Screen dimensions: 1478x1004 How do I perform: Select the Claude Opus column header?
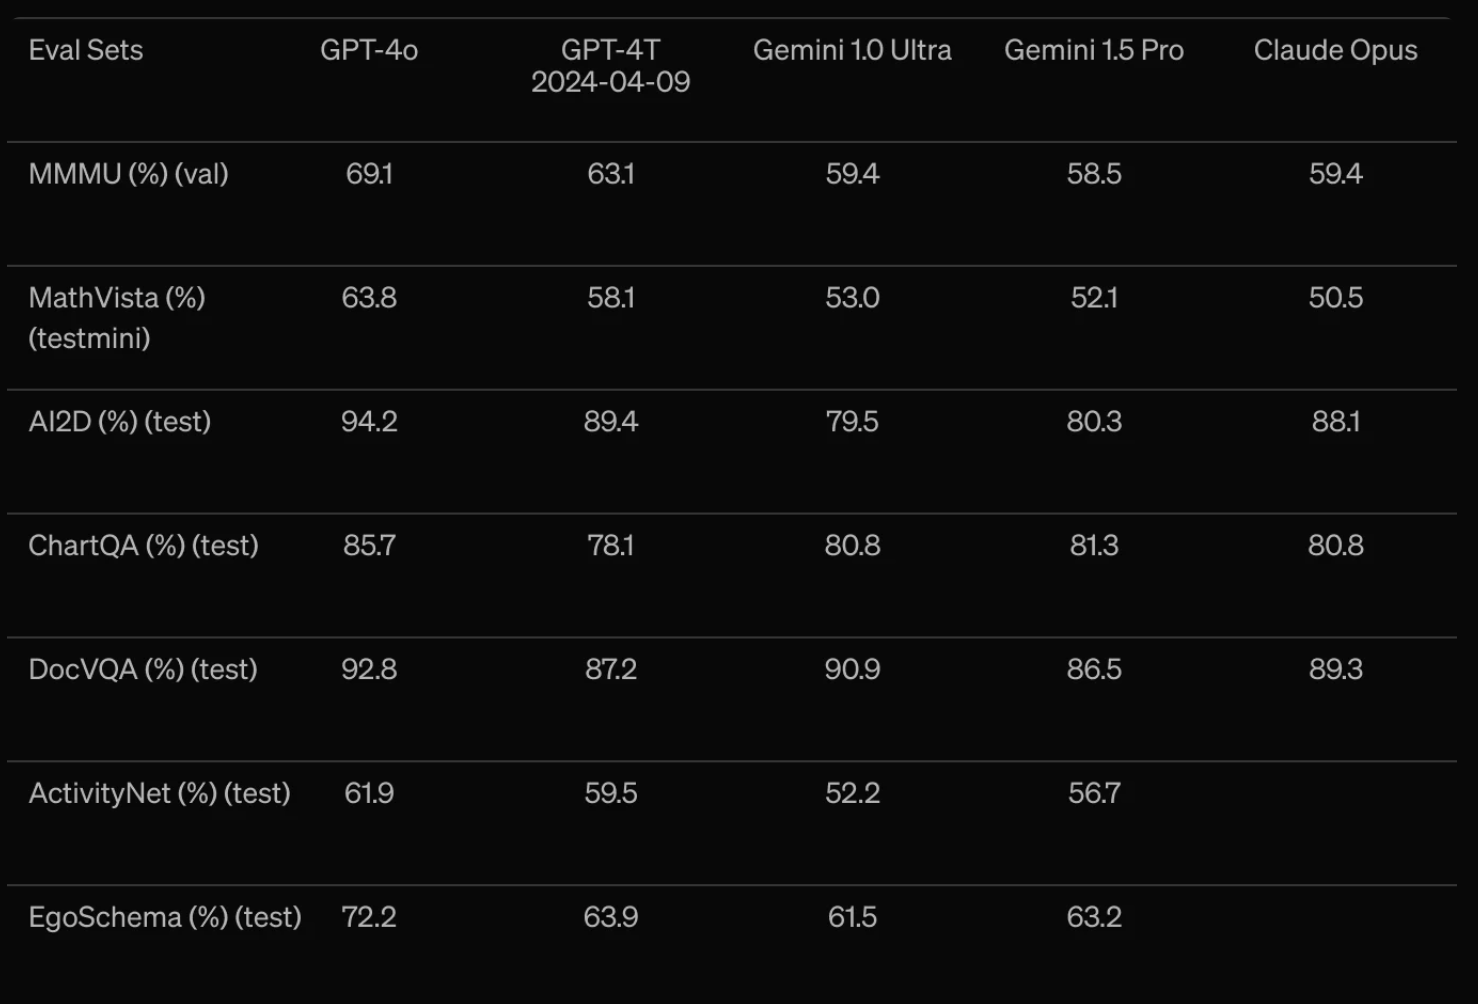pos(1336,50)
